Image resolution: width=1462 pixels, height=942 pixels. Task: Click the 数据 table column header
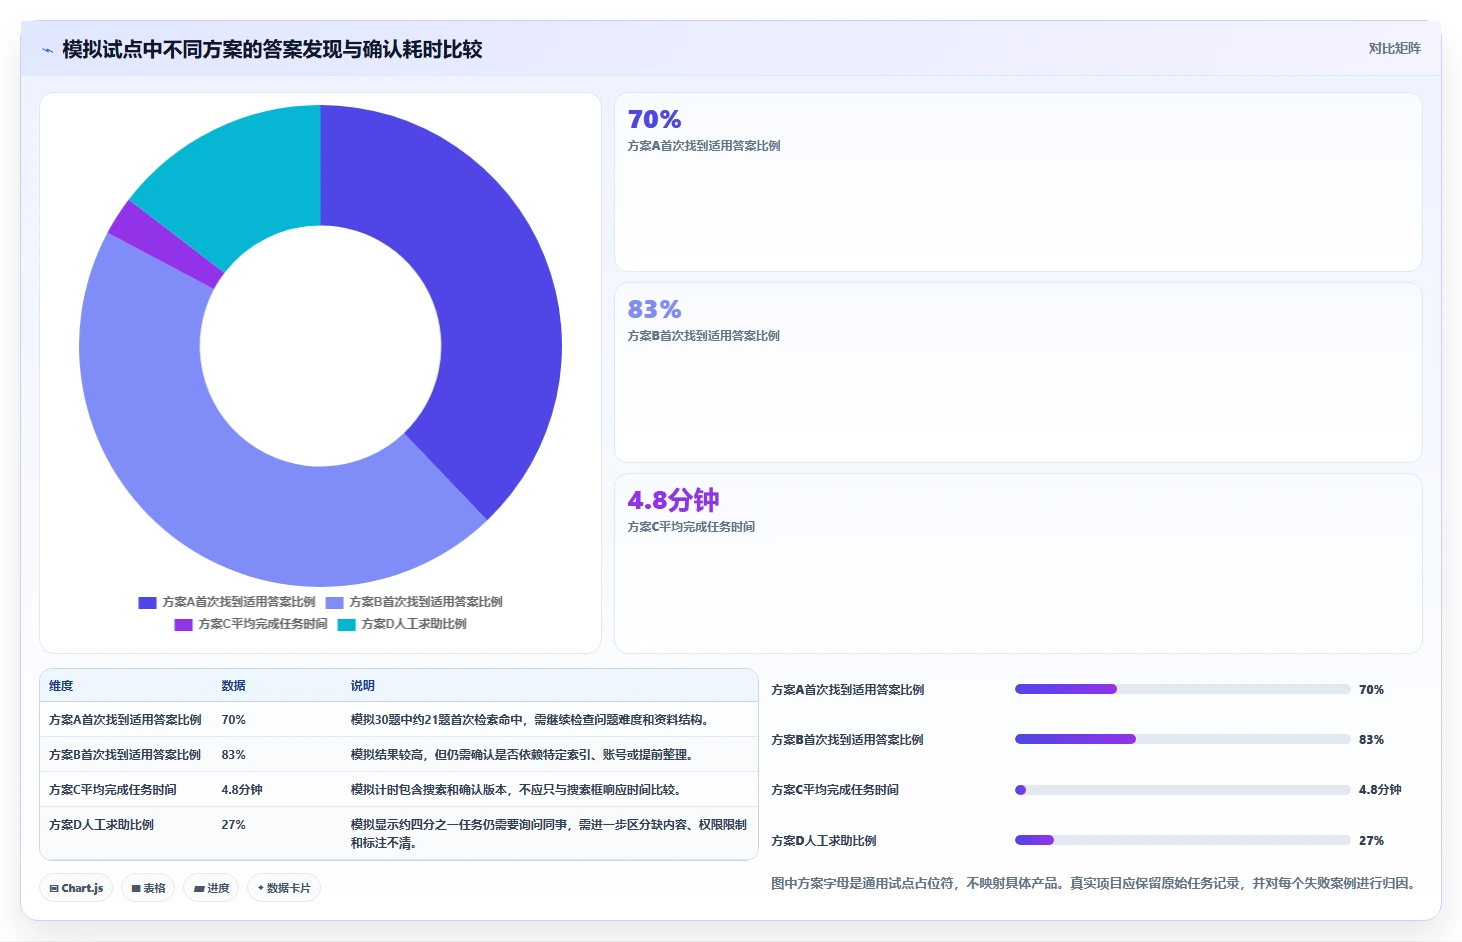233,686
